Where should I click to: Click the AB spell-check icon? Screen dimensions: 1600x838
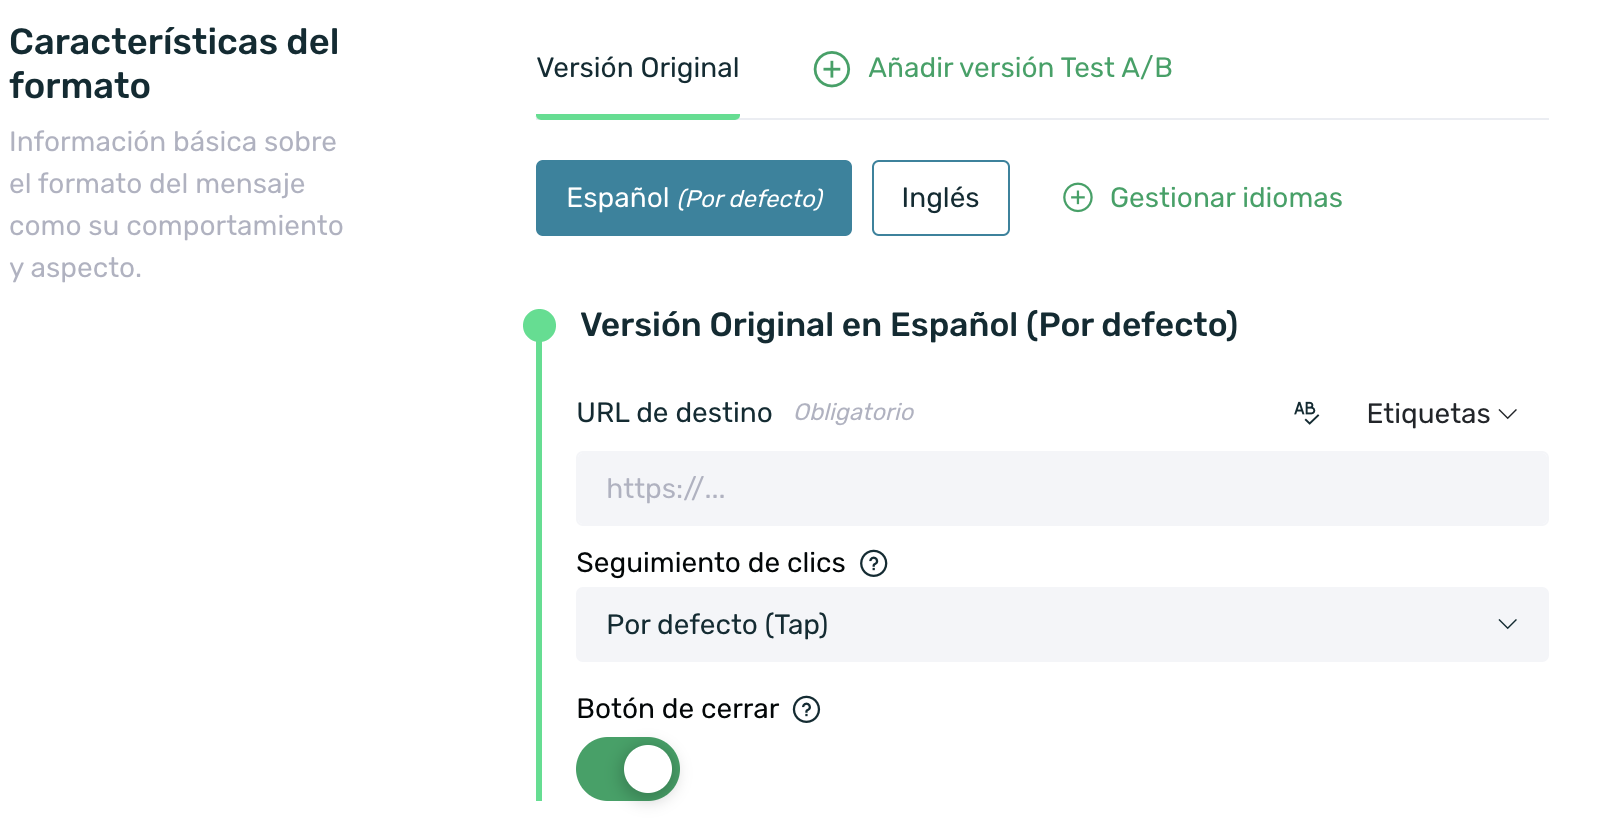(x=1306, y=412)
